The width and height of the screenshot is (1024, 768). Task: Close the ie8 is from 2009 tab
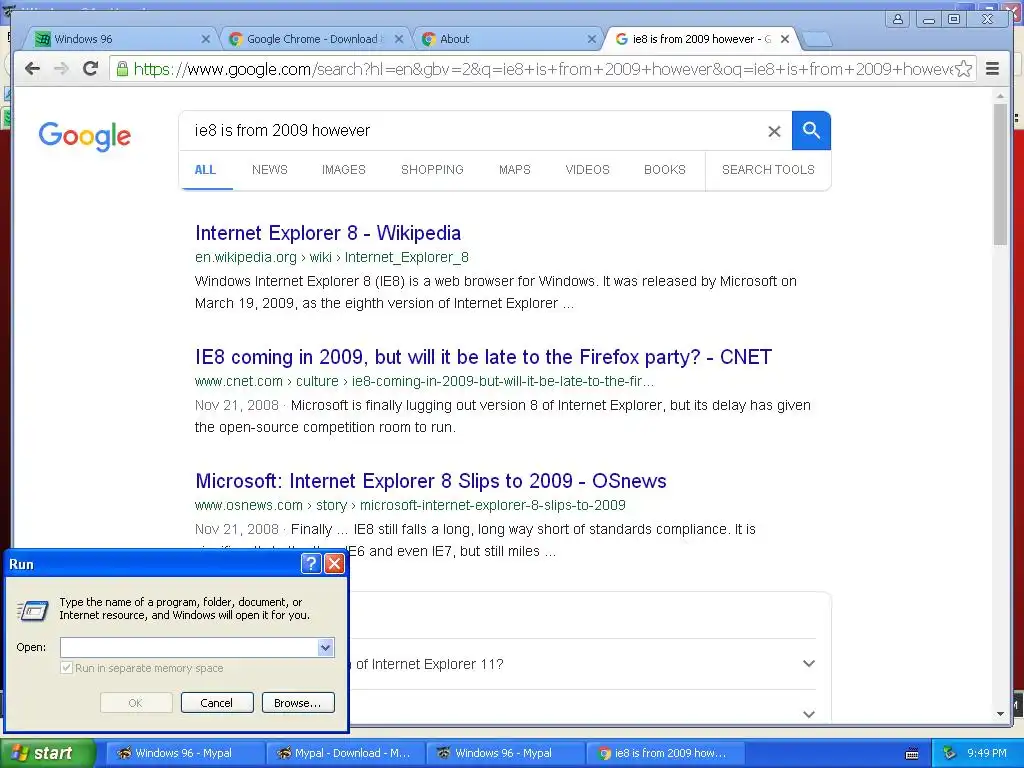[x=785, y=39]
